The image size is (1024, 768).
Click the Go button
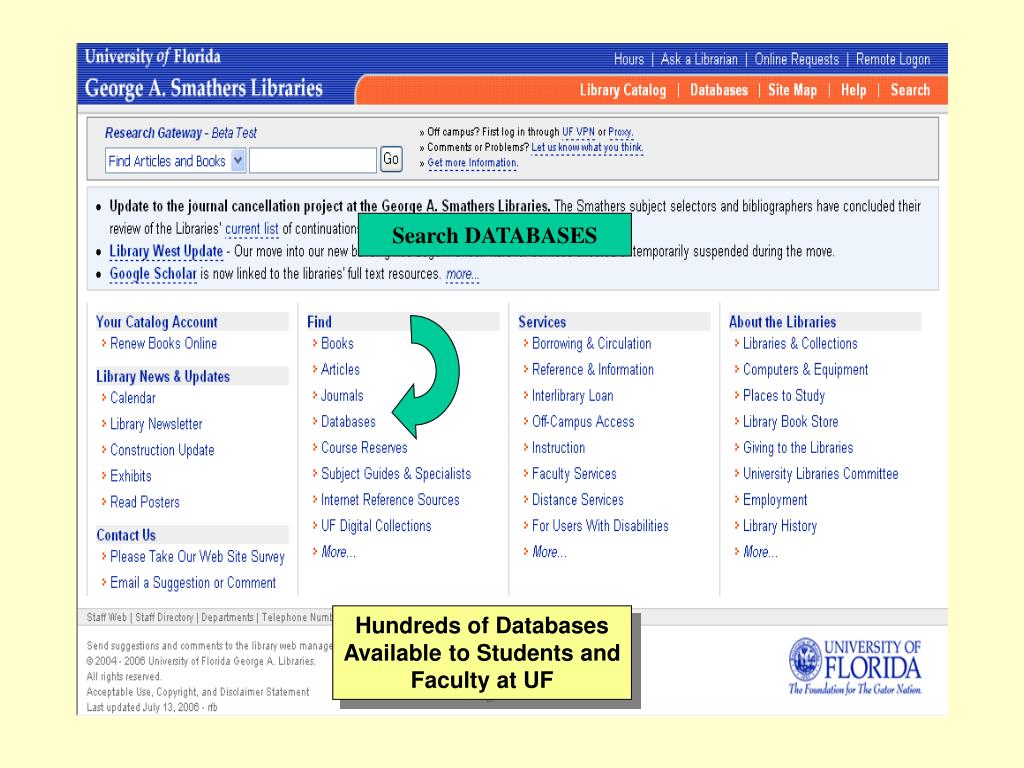coord(391,159)
